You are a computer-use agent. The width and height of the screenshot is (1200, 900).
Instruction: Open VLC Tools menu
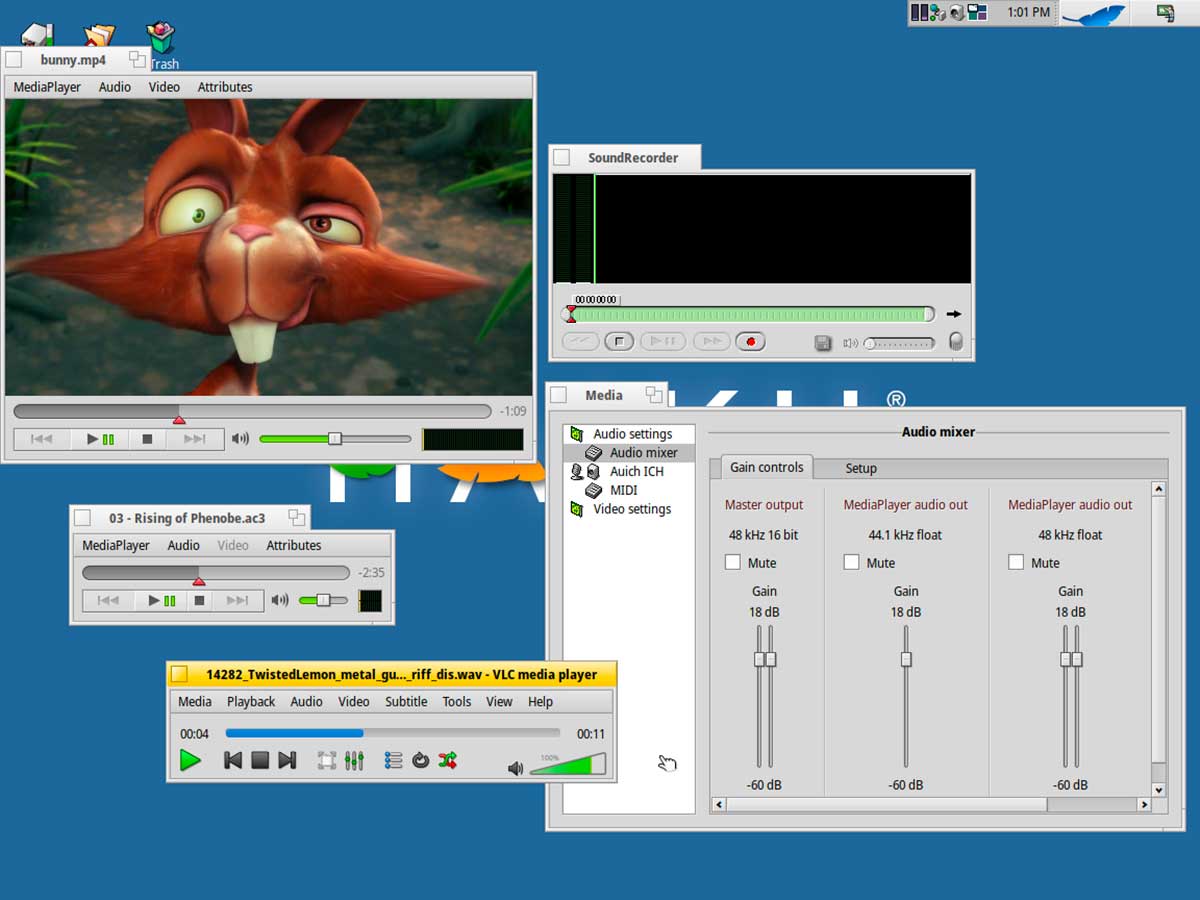pos(457,702)
